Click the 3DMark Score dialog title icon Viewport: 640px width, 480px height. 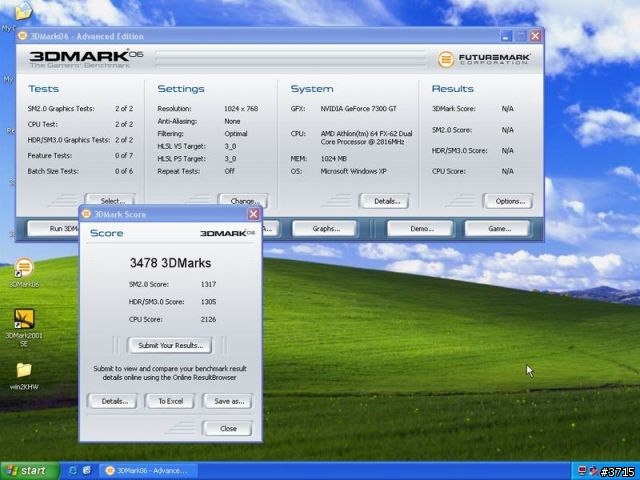point(86,214)
